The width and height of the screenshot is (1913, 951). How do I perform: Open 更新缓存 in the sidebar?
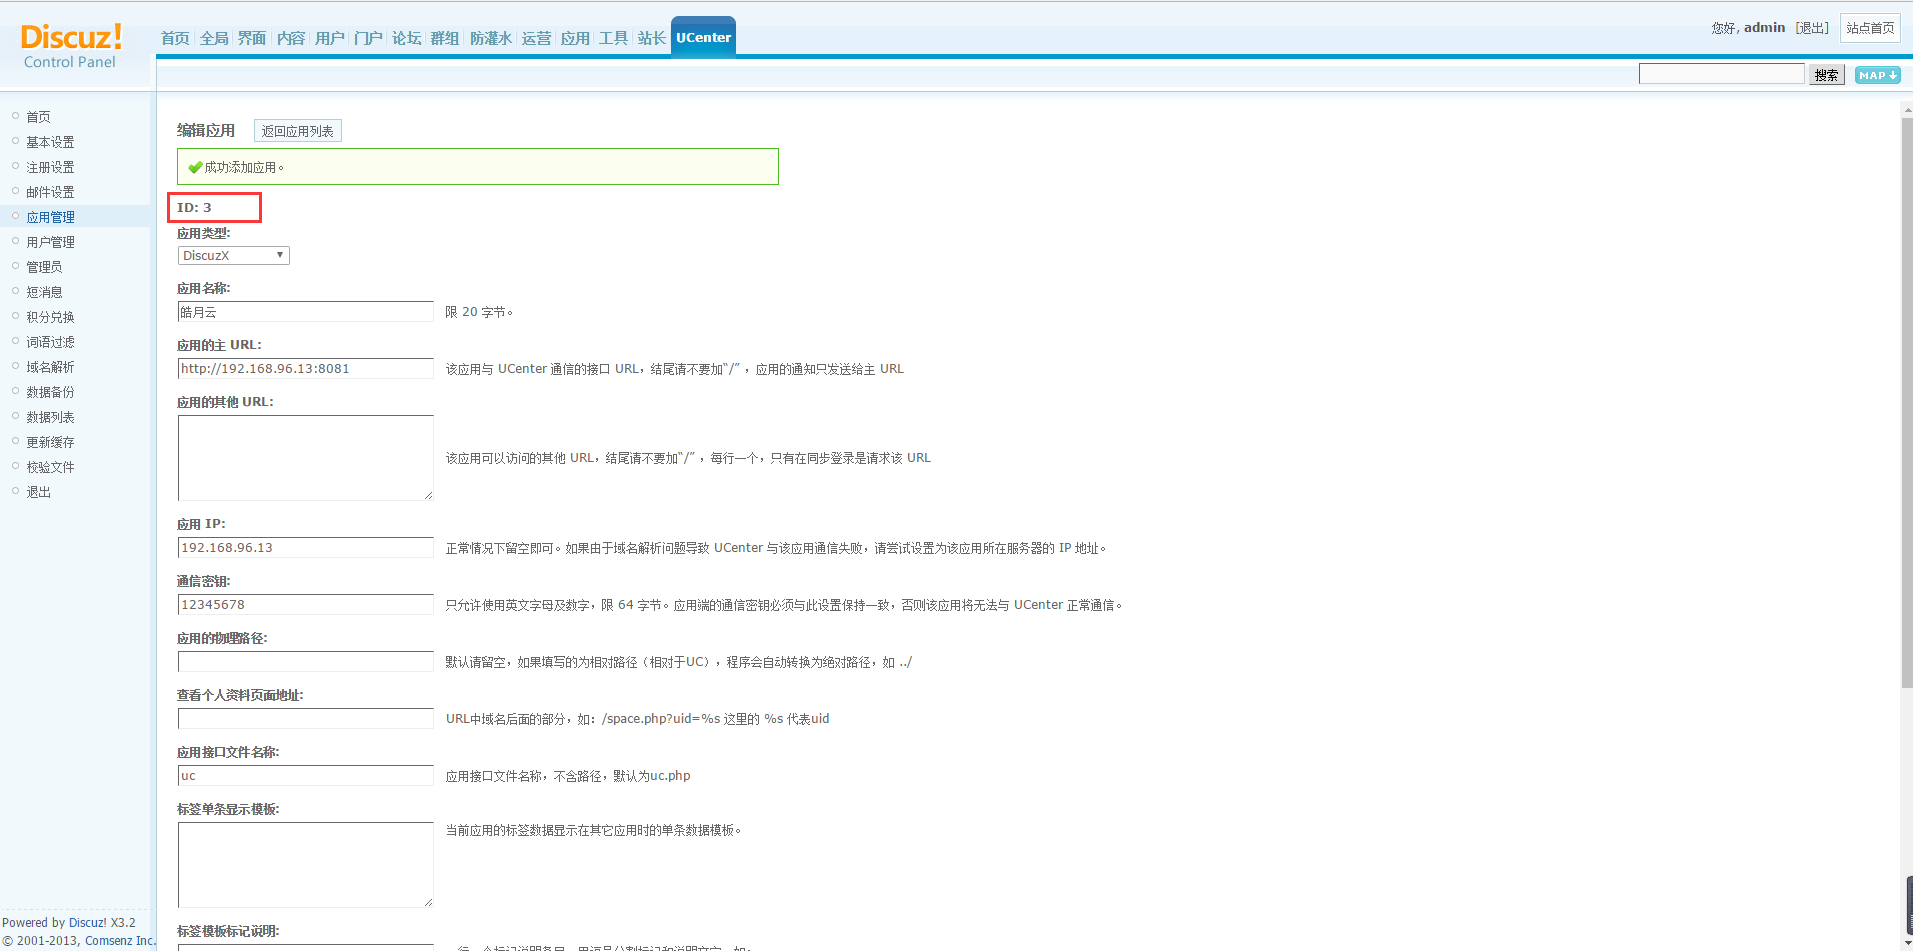tap(50, 442)
